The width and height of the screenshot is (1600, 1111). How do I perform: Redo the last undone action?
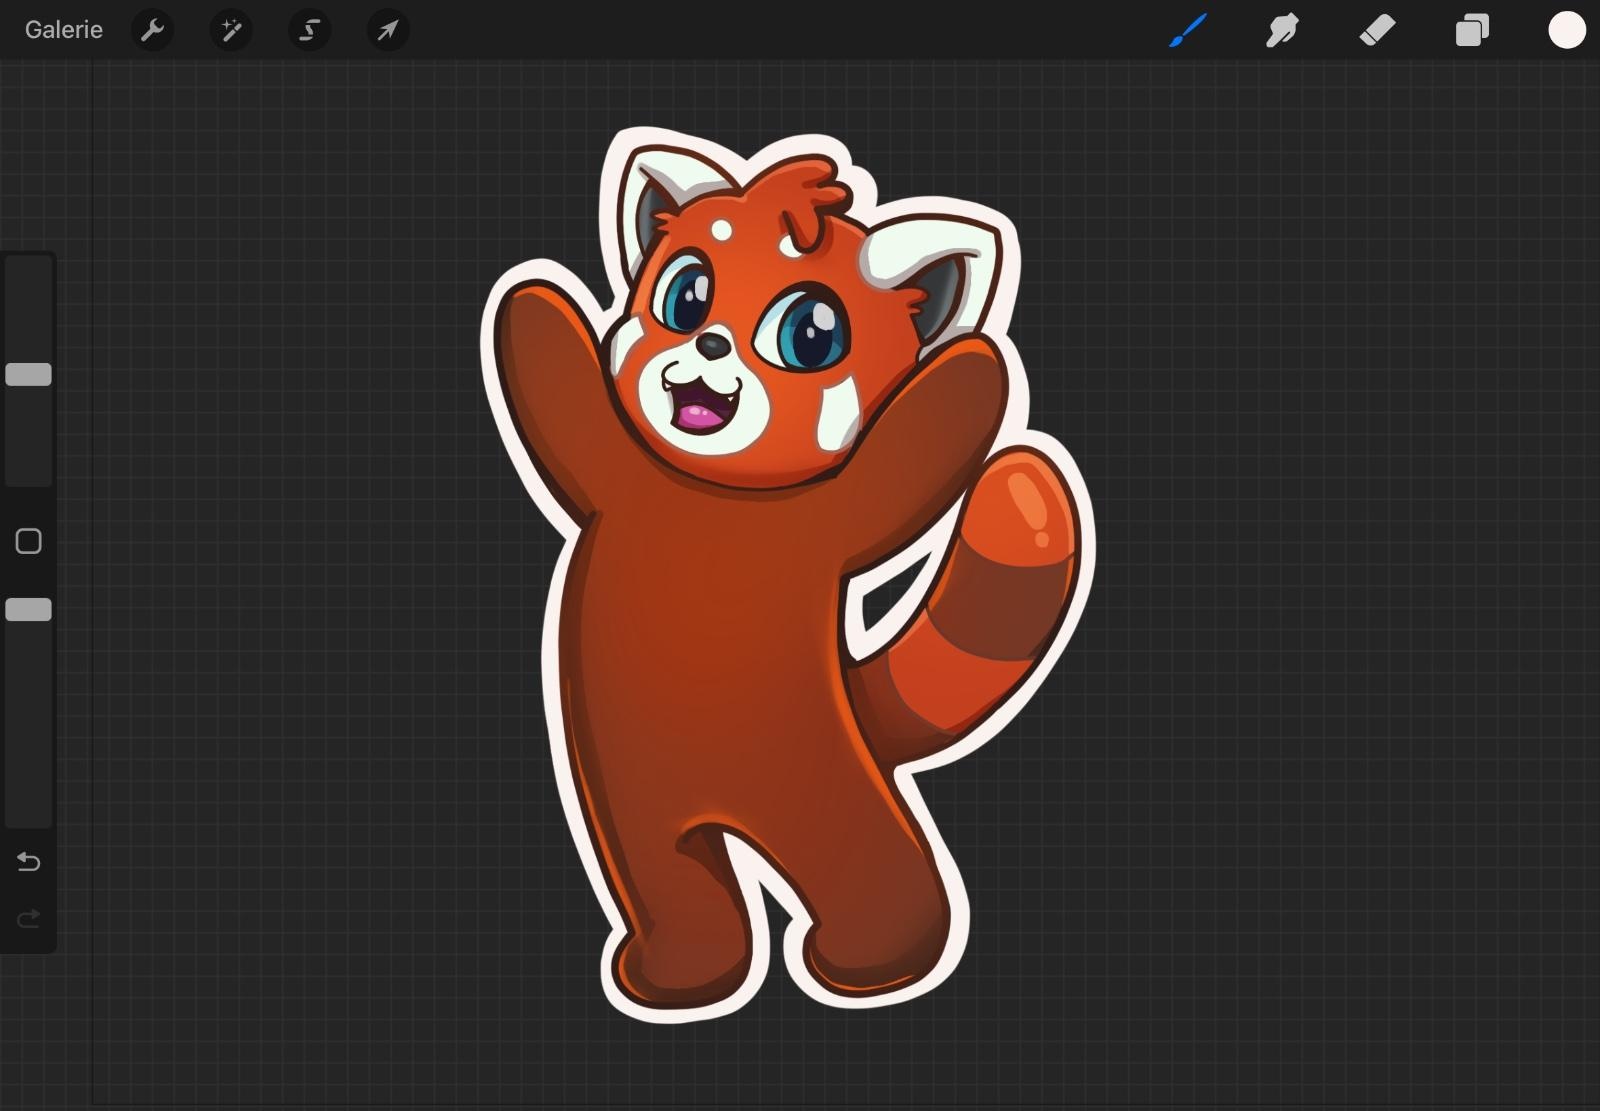[28, 918]
